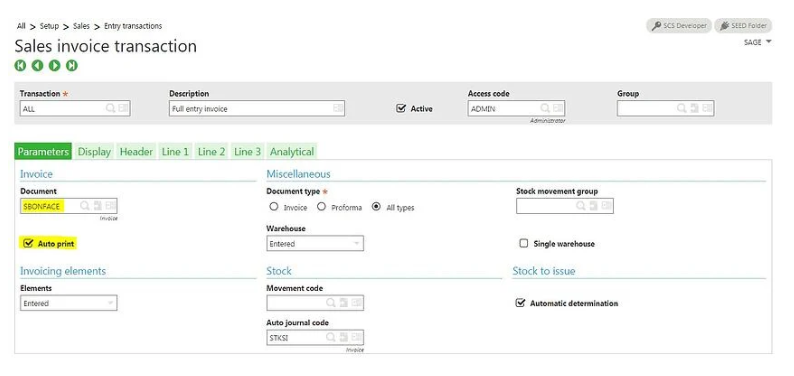Open search lookup in the Access code field
The width and height of the screenshot is (794, 376).
545,108
